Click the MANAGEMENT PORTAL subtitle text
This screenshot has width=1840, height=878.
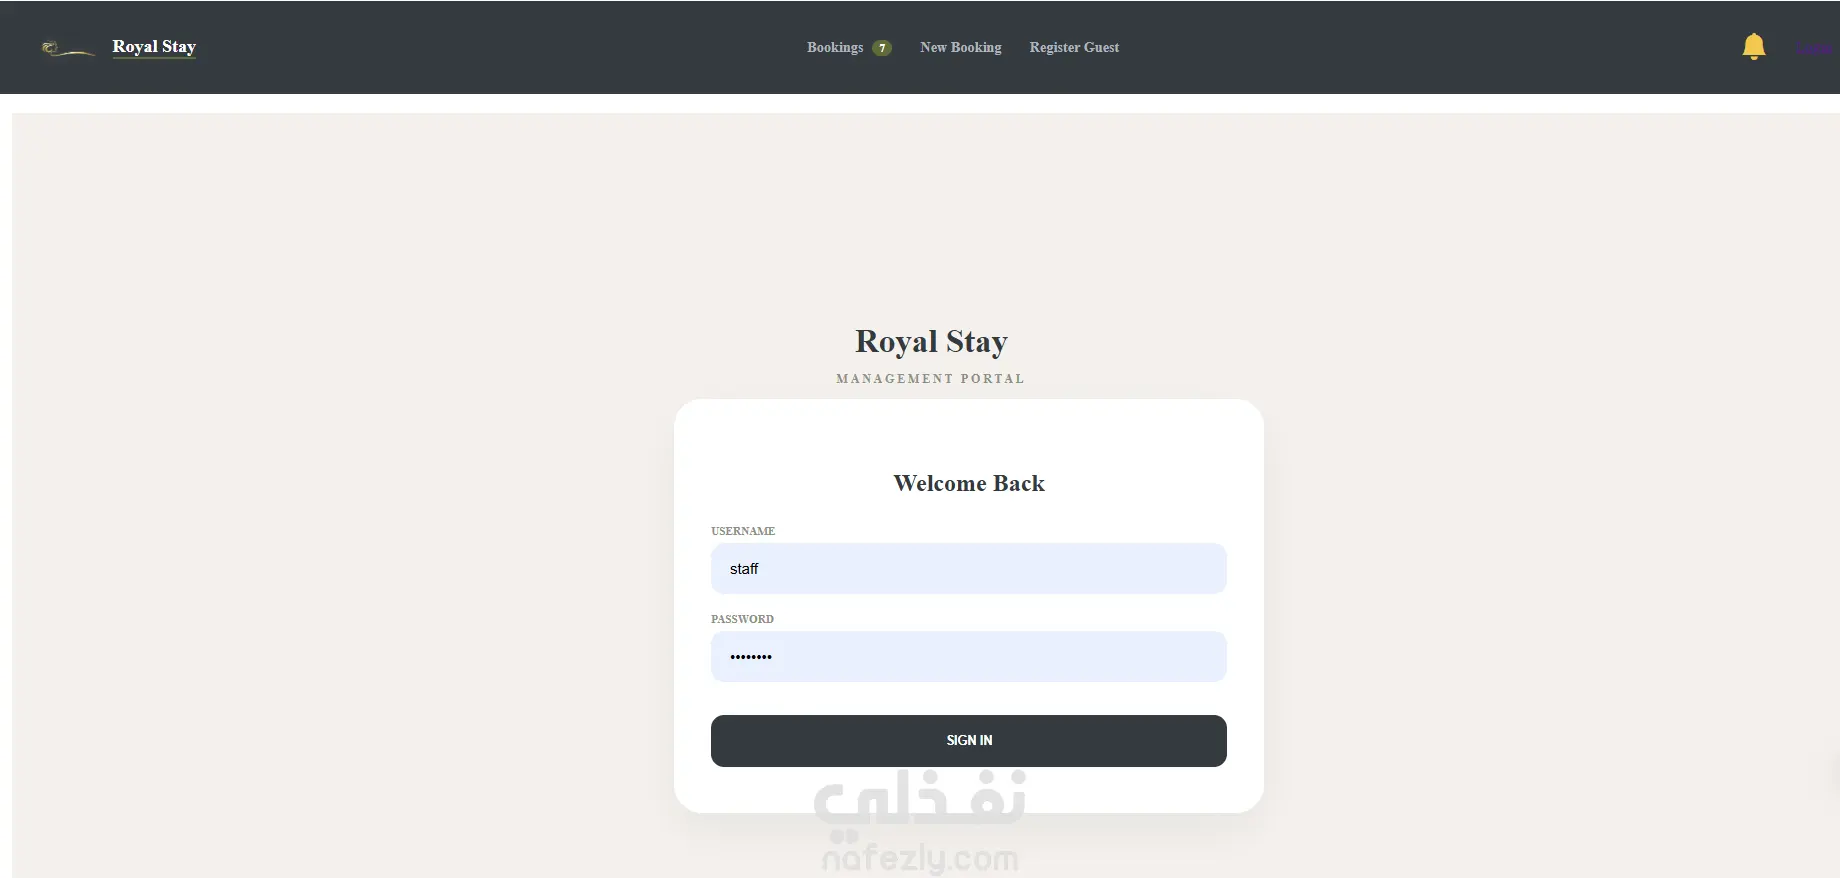(x=930, y=379)
